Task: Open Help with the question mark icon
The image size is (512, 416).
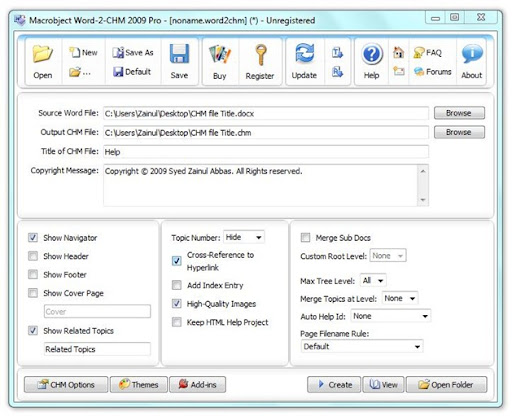Action: (372, 62)
